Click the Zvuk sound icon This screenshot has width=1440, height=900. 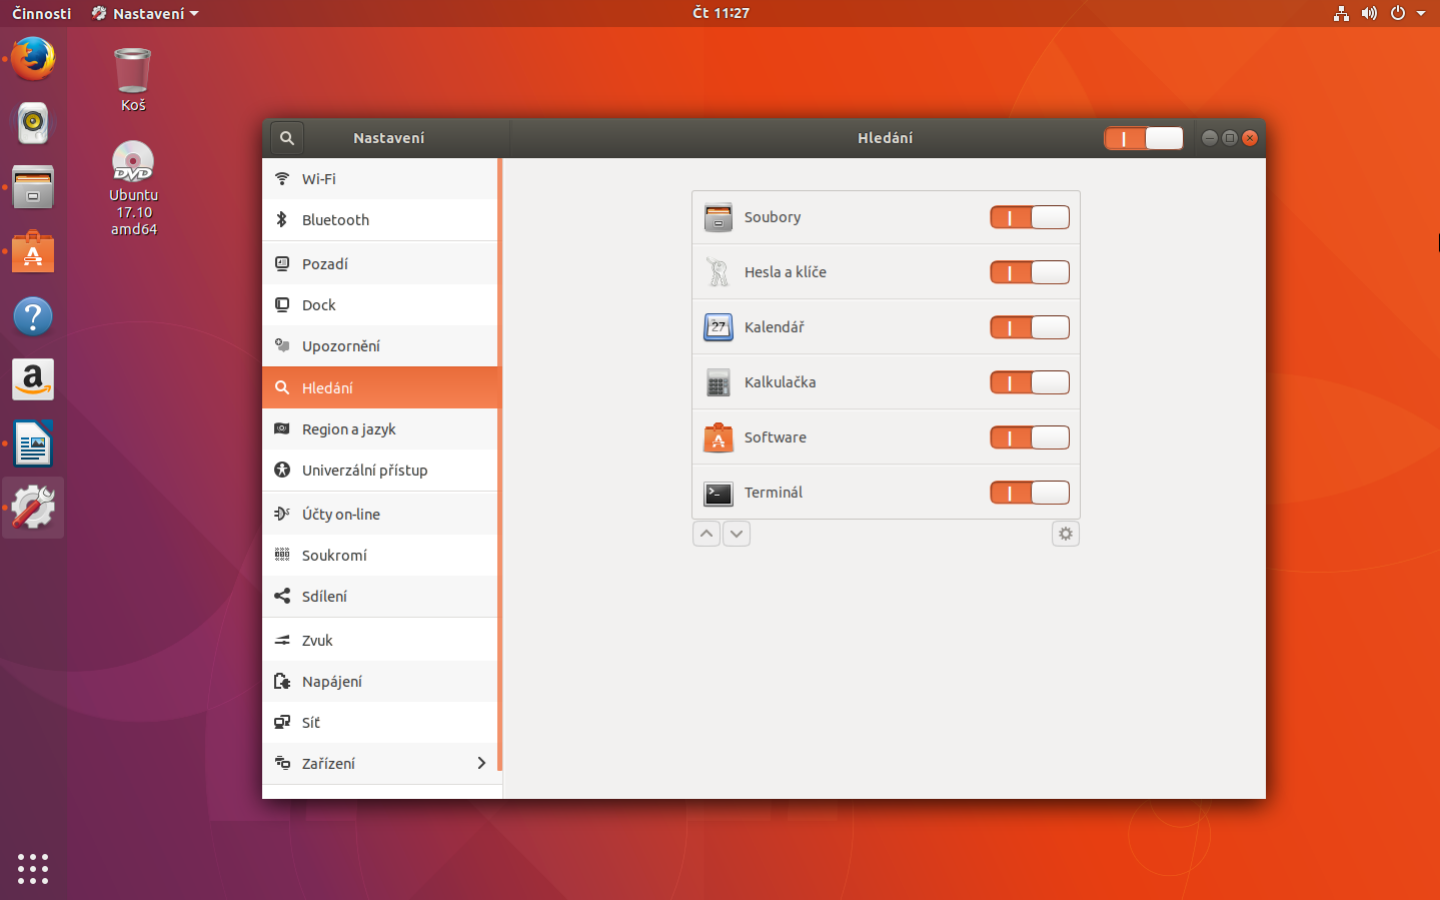tap(282, 640)
